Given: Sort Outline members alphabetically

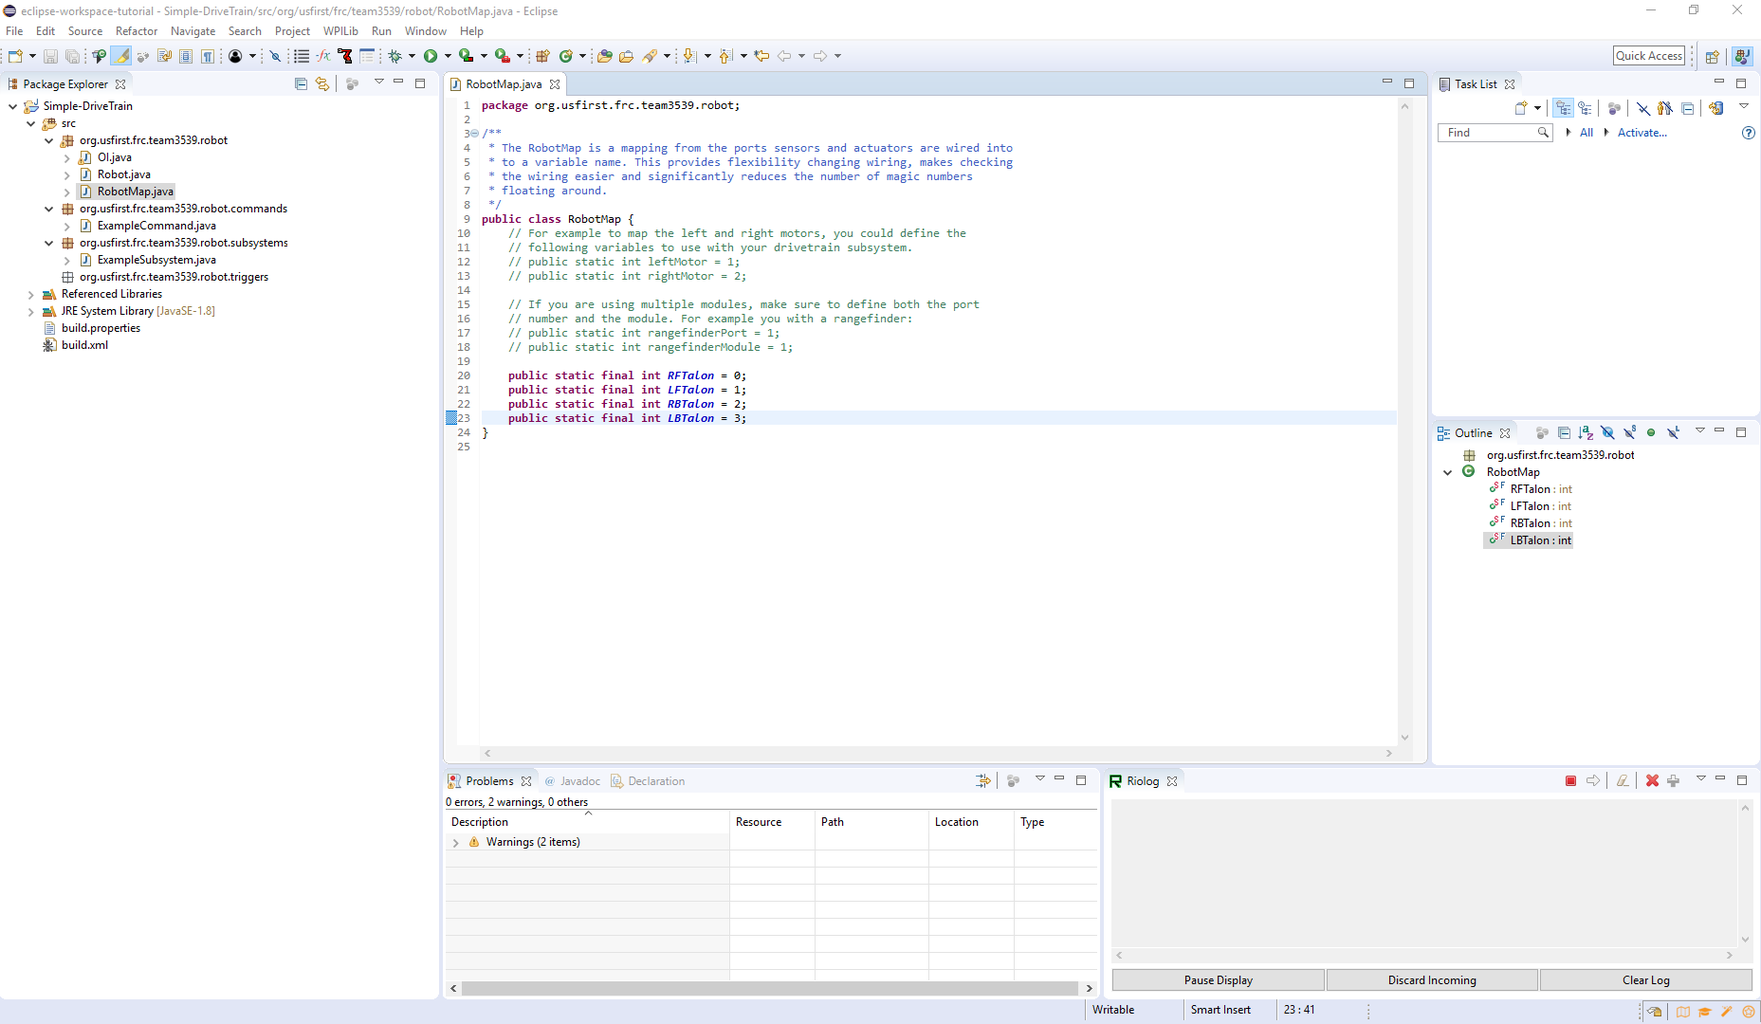Looking at the screenshot, I should click(x=1585, y=432).
